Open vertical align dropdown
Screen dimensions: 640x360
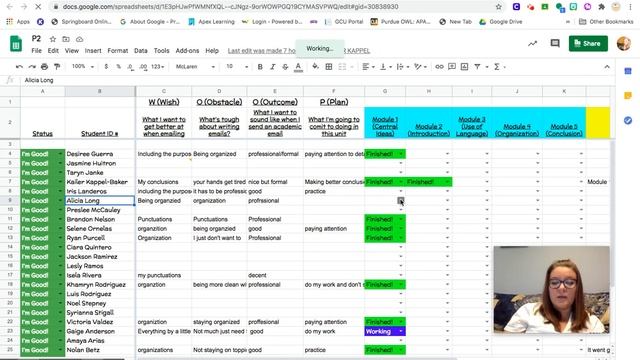(x=386, y=67)
